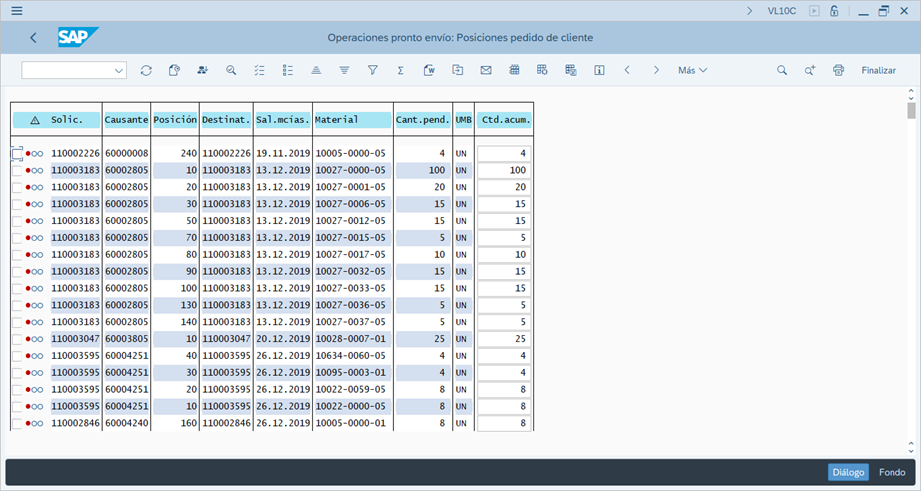Image resolution: width=921 pixels, height=491 pixels.
Task: Select the row checkbox for material 10028-0007-01
Action: click(17, 339)
